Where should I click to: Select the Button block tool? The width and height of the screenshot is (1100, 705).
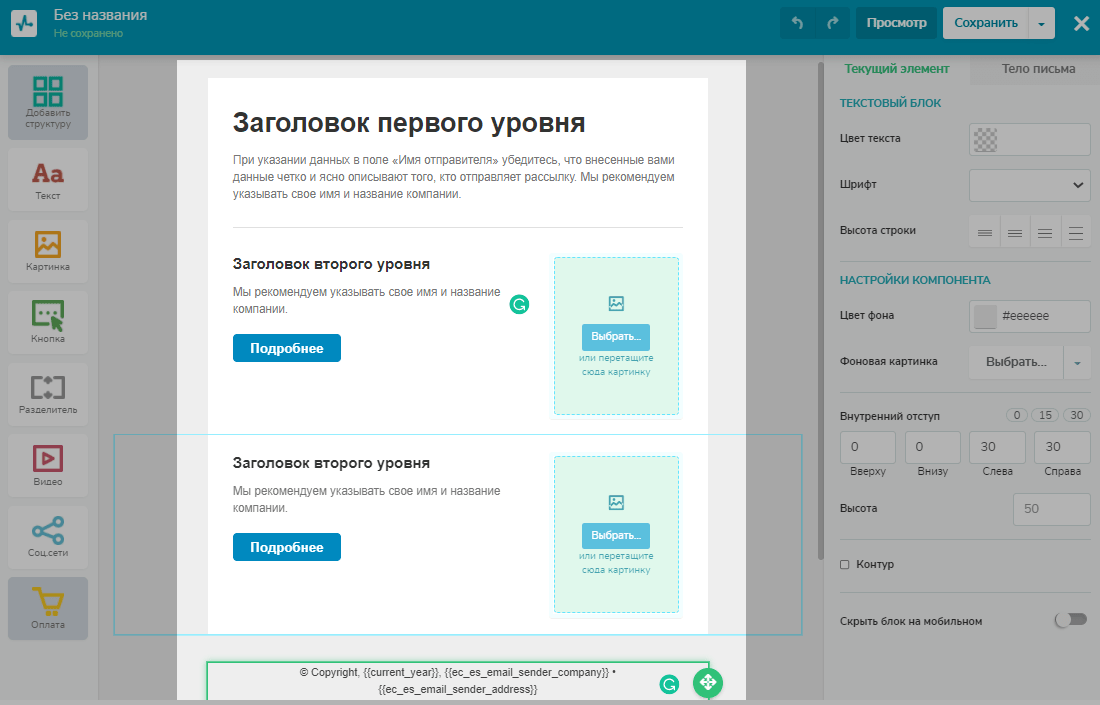[x=48, y=323]
